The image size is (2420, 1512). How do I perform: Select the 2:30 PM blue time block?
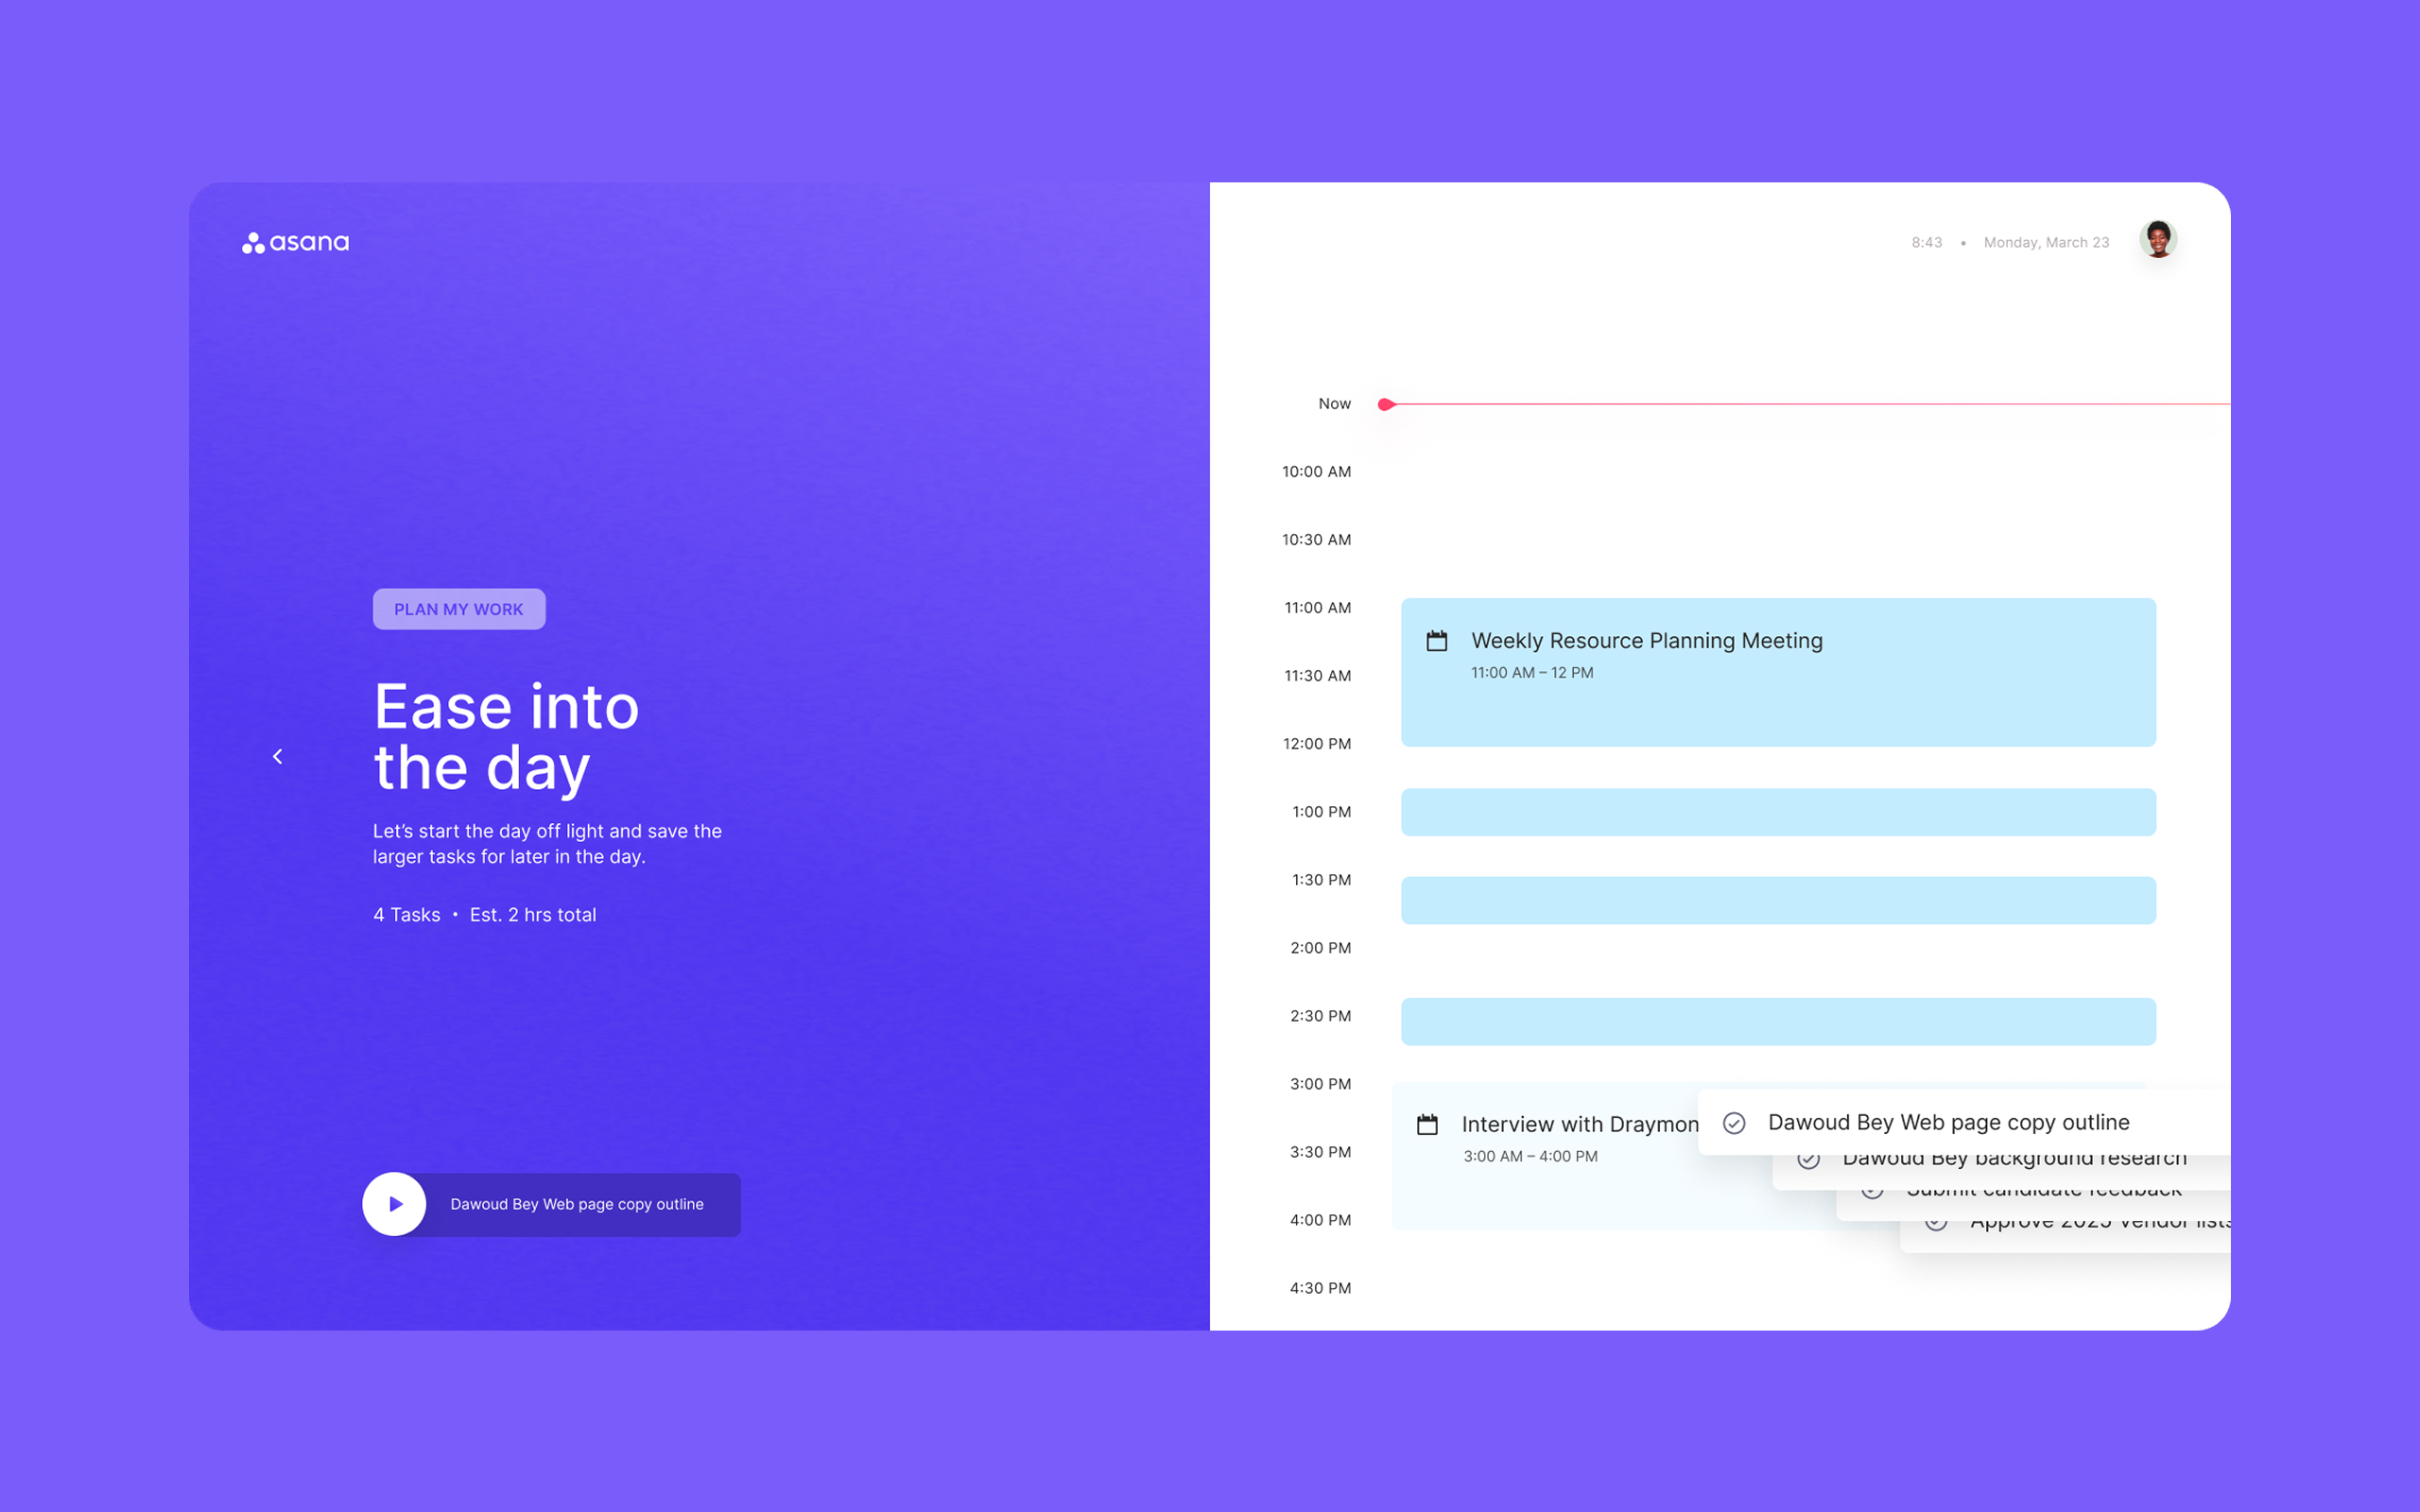coord(1778,1021)
